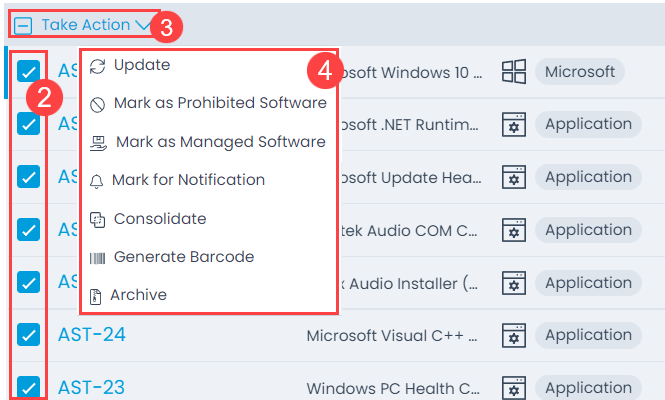Click the bell icon for Mark for Notification
The width and height of the screenshot is (665, 400).
point(97,181)
